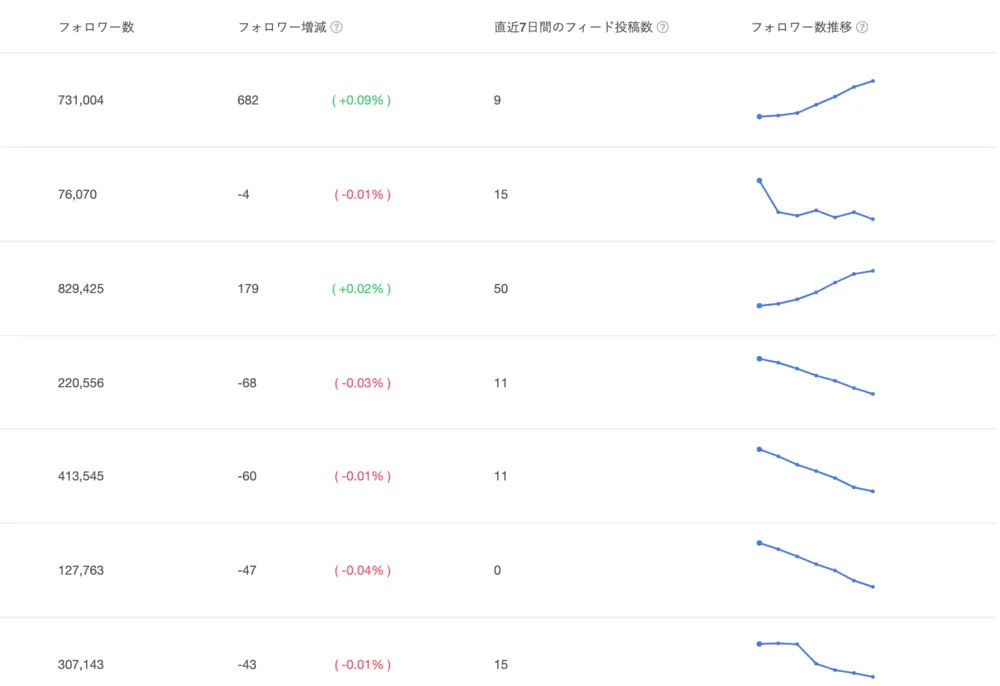Viewport: 1000px width, 686px height.
Task: Click the 731,004 follower count cell
Action: 81,100
